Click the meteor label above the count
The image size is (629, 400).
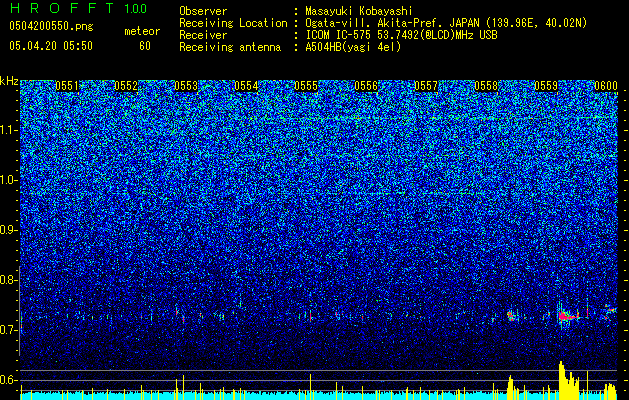(x=142, y=31)
